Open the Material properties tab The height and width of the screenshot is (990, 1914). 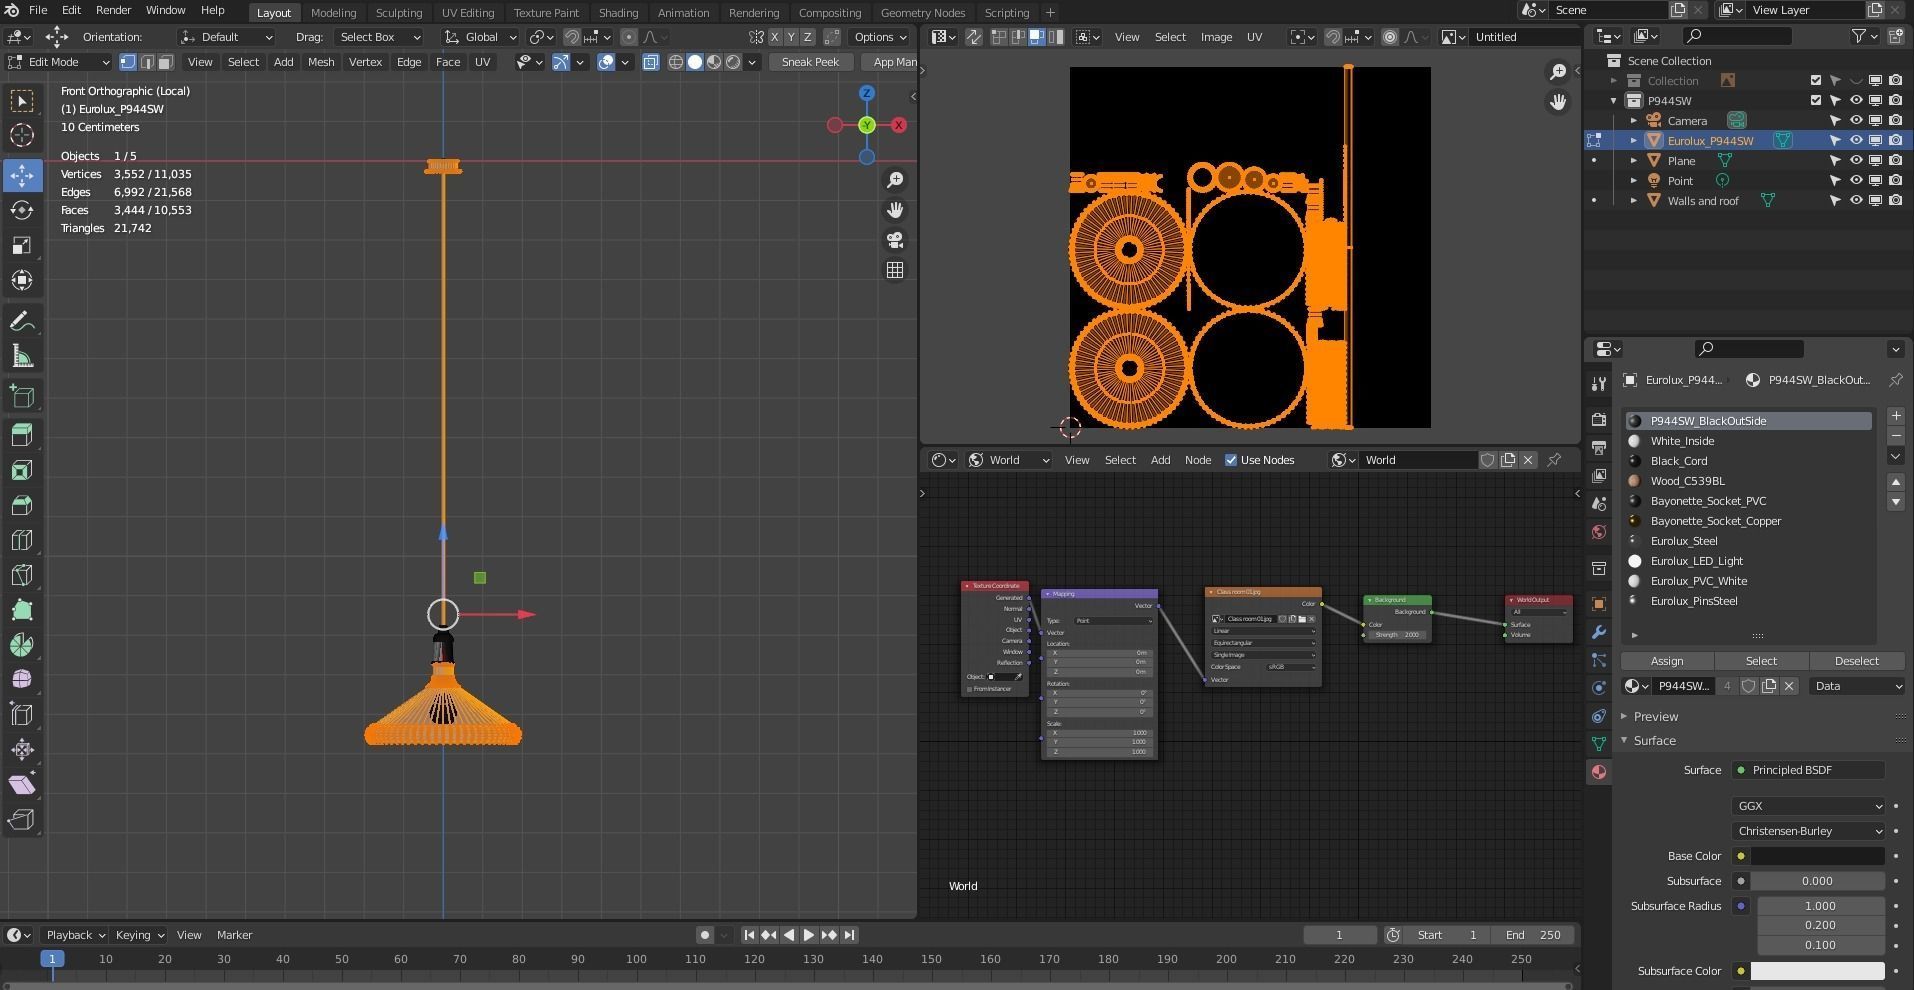pos(1599,771)
